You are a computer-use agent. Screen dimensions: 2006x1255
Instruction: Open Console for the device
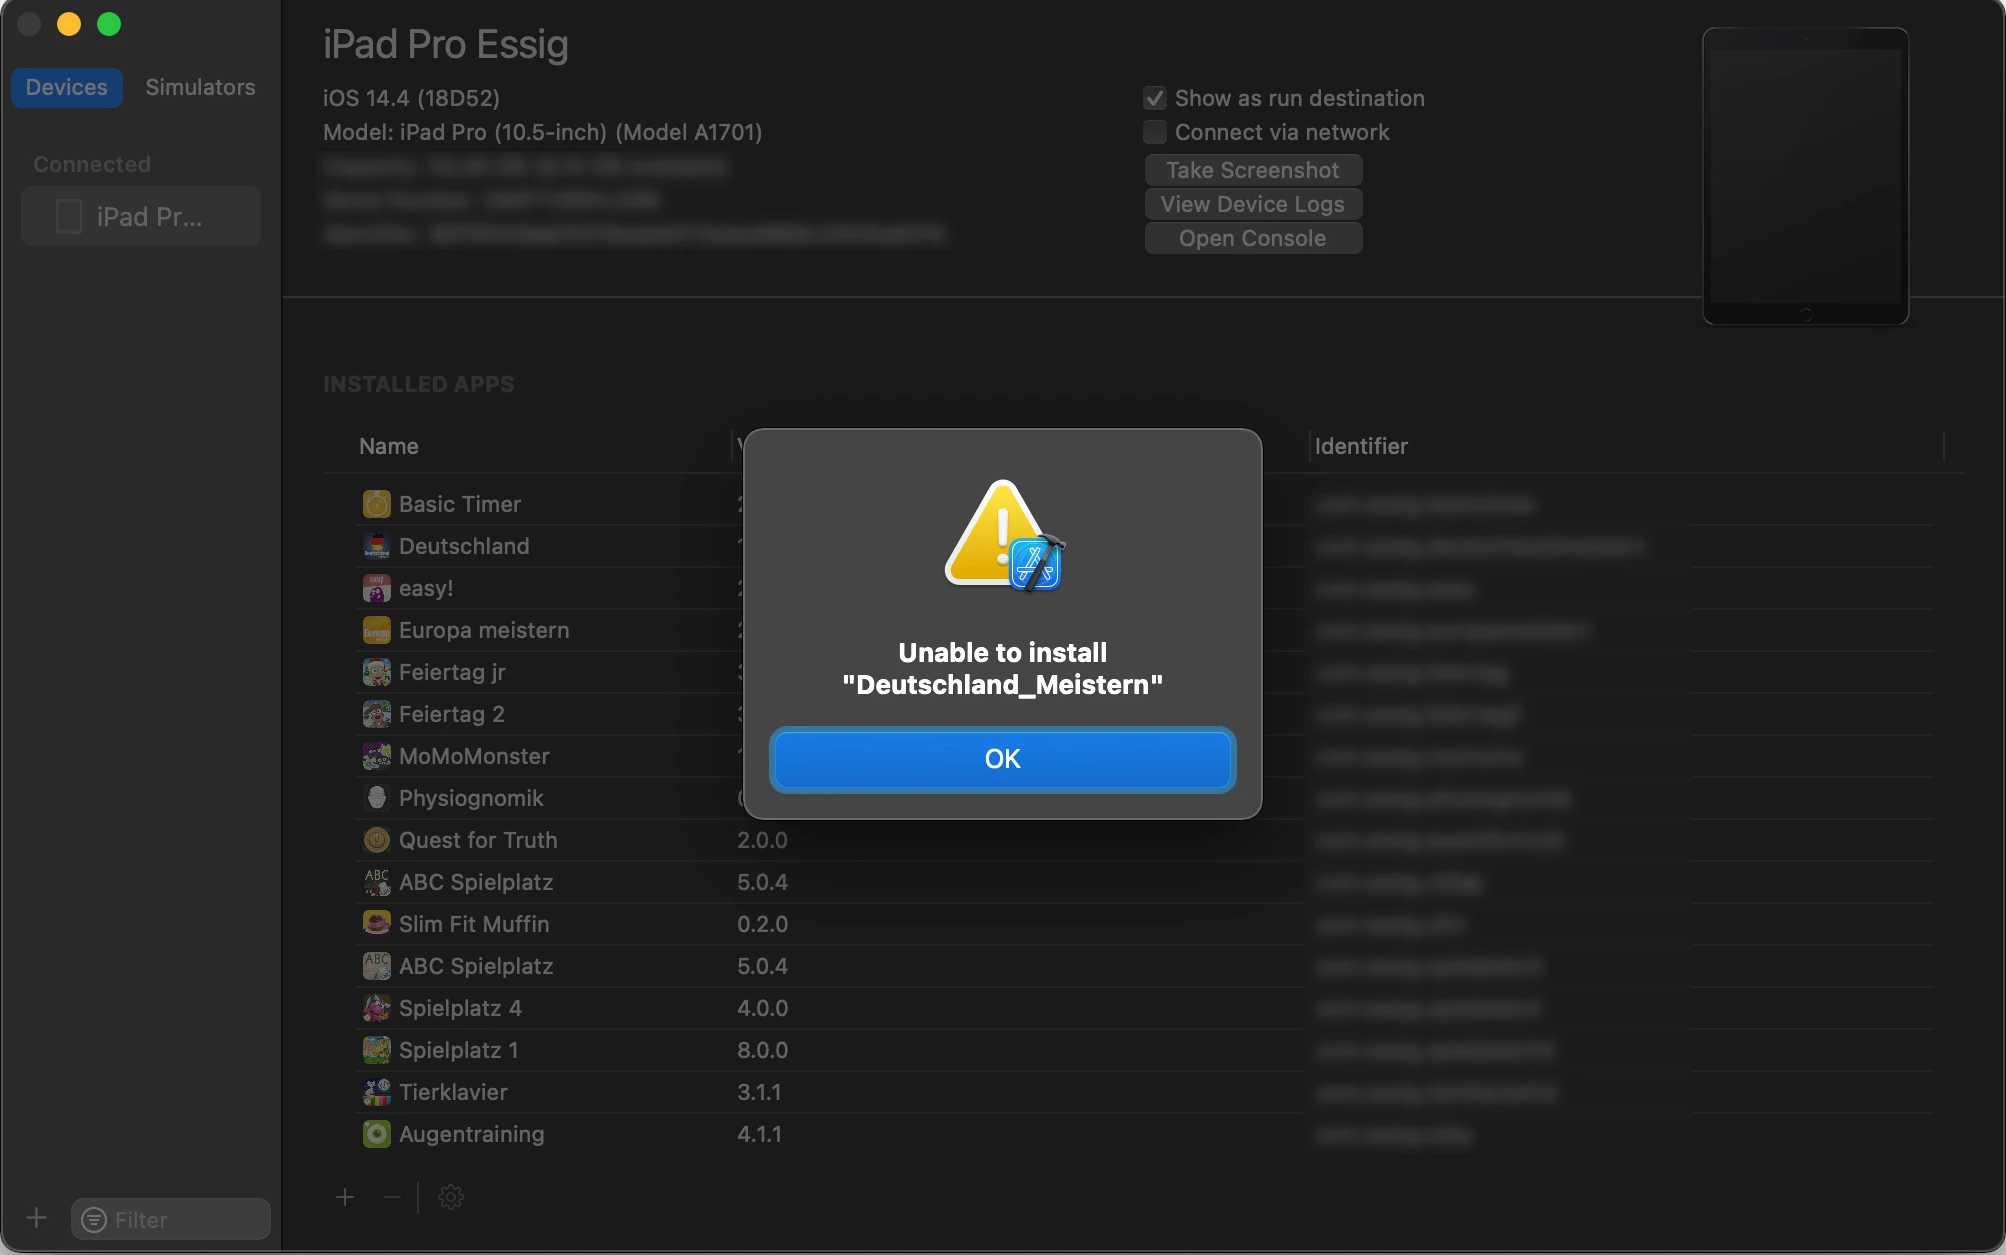click(x=1252, y=238)
